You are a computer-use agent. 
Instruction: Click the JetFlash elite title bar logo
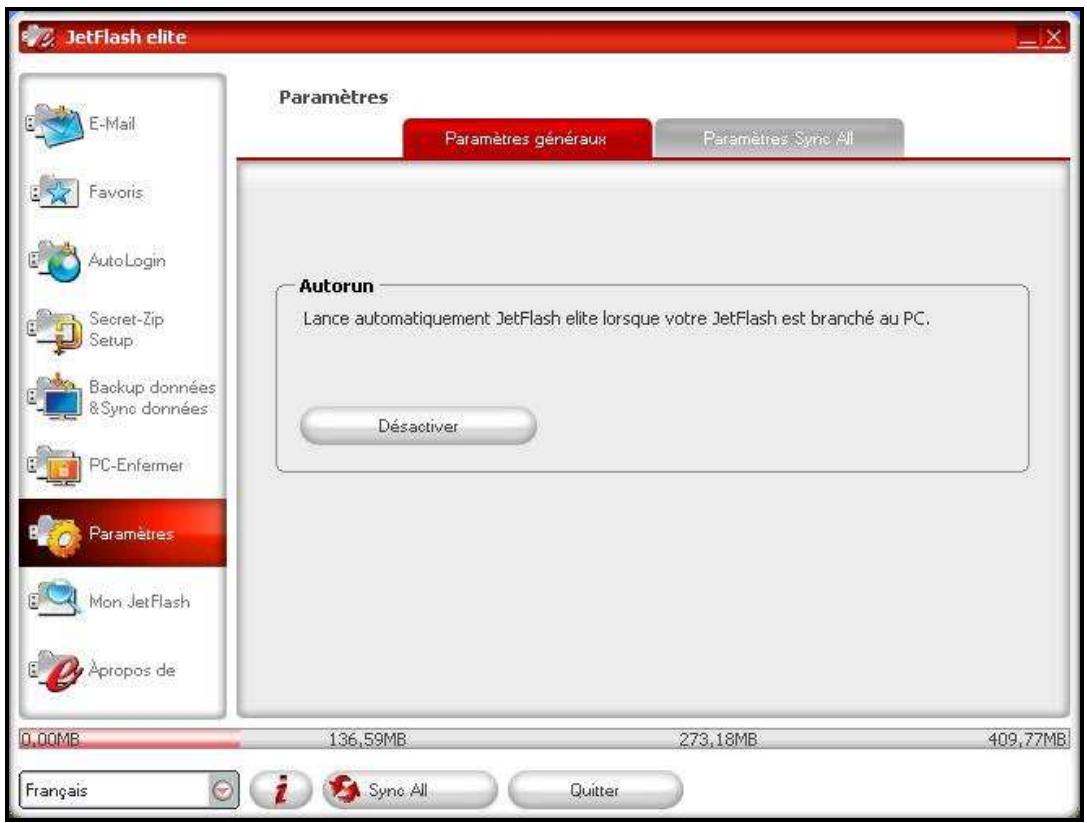[x=39, y=37]
